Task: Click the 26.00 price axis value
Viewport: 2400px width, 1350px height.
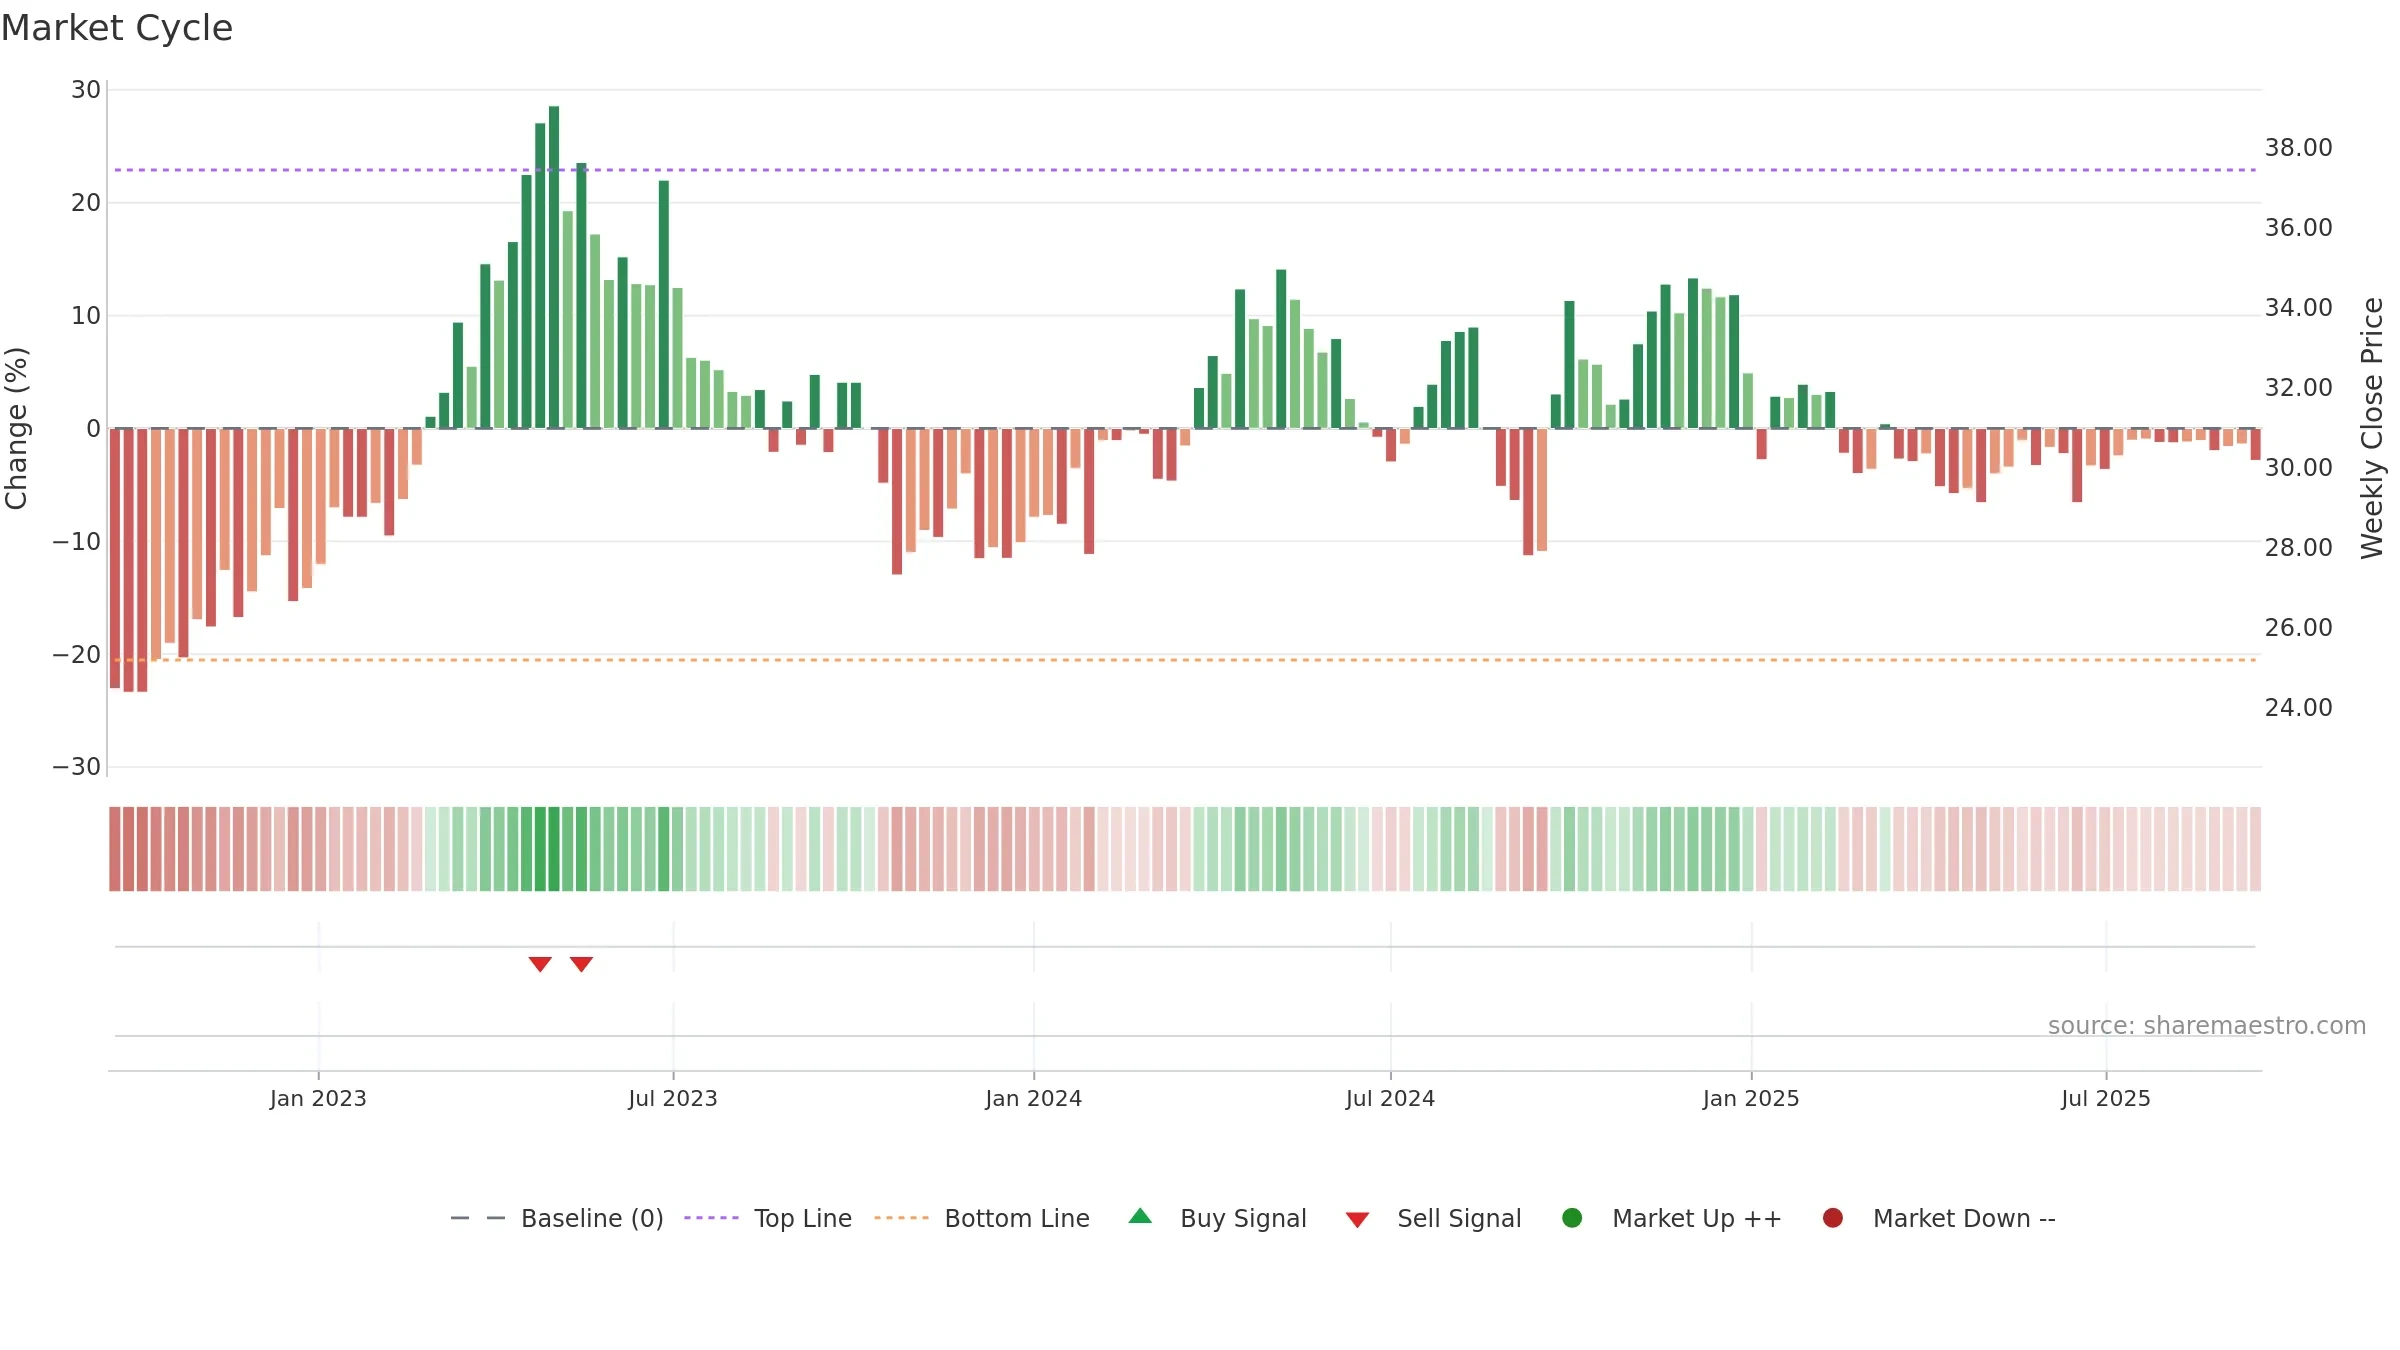Action: 2298,628
